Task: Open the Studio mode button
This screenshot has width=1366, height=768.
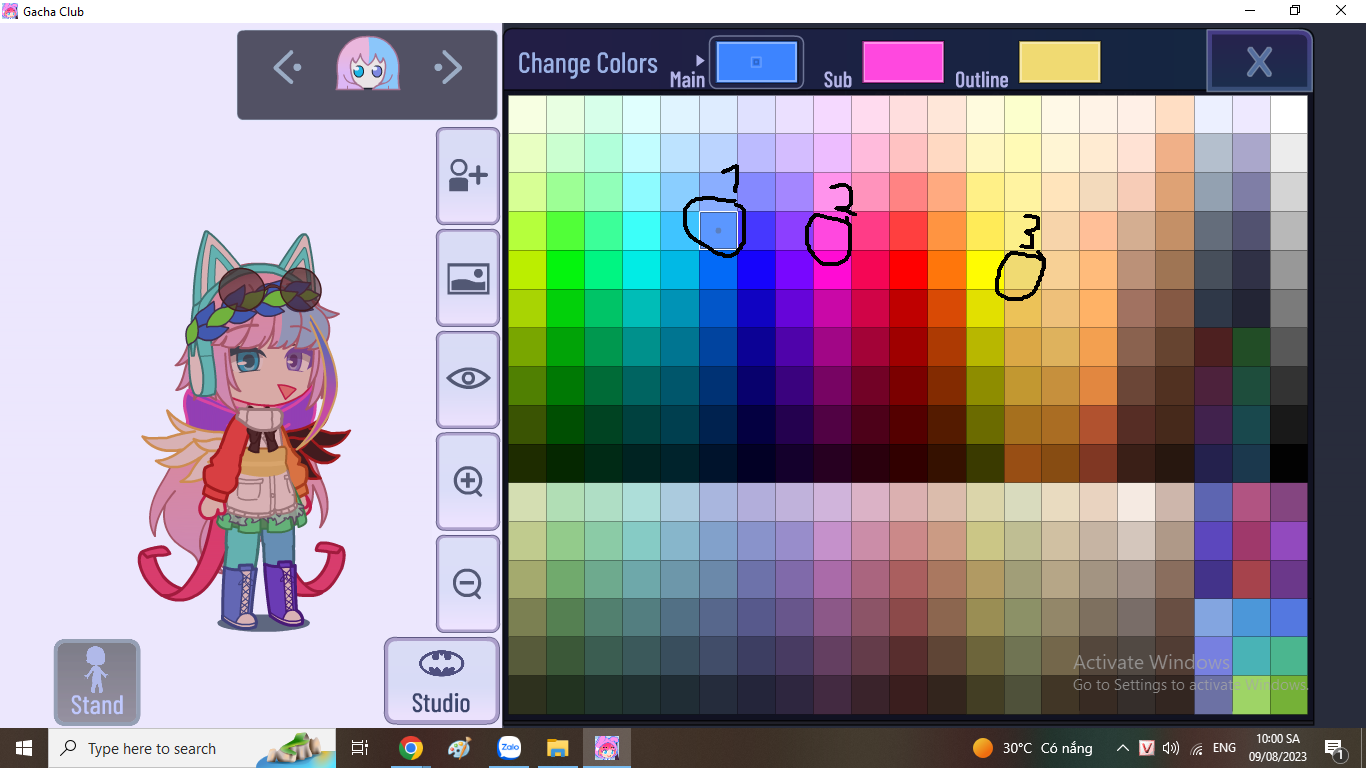Action: click(441, 681)
